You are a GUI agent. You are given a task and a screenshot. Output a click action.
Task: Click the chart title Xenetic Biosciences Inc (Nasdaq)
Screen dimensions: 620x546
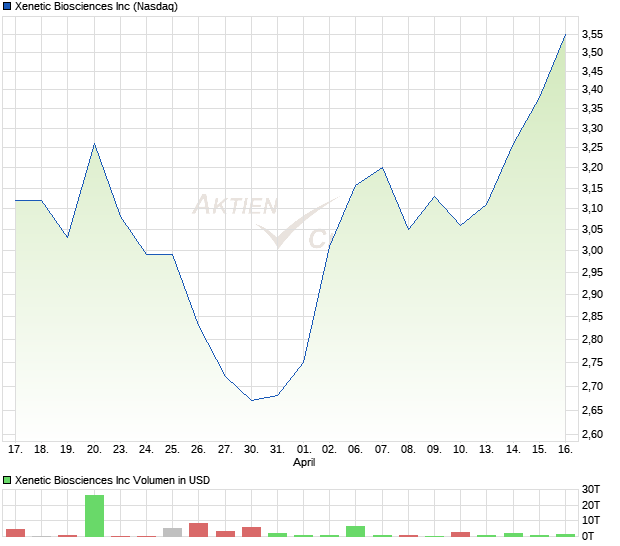point(96,6)
